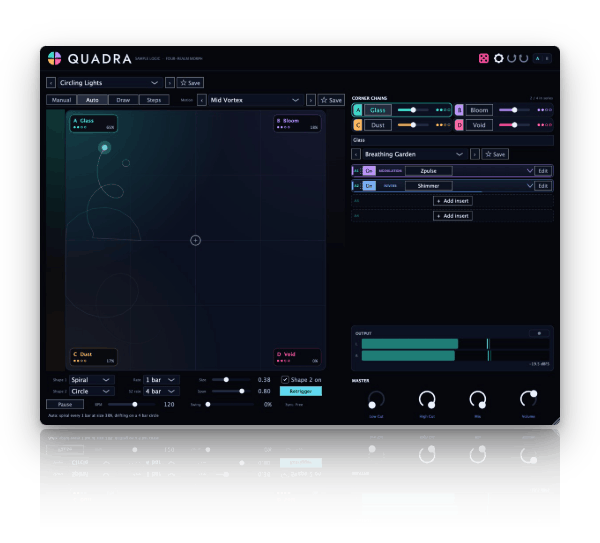600x543 pixels.
Task: Click the pink dice randomize icon
Action: tap(484, 58)
